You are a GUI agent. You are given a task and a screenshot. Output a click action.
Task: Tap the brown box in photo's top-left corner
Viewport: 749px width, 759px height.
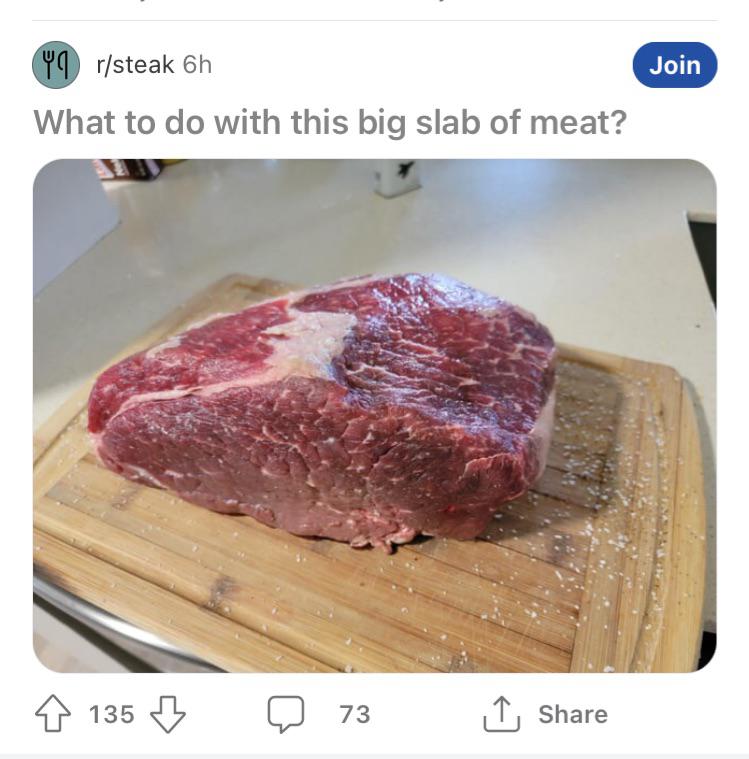coord(125,168)
